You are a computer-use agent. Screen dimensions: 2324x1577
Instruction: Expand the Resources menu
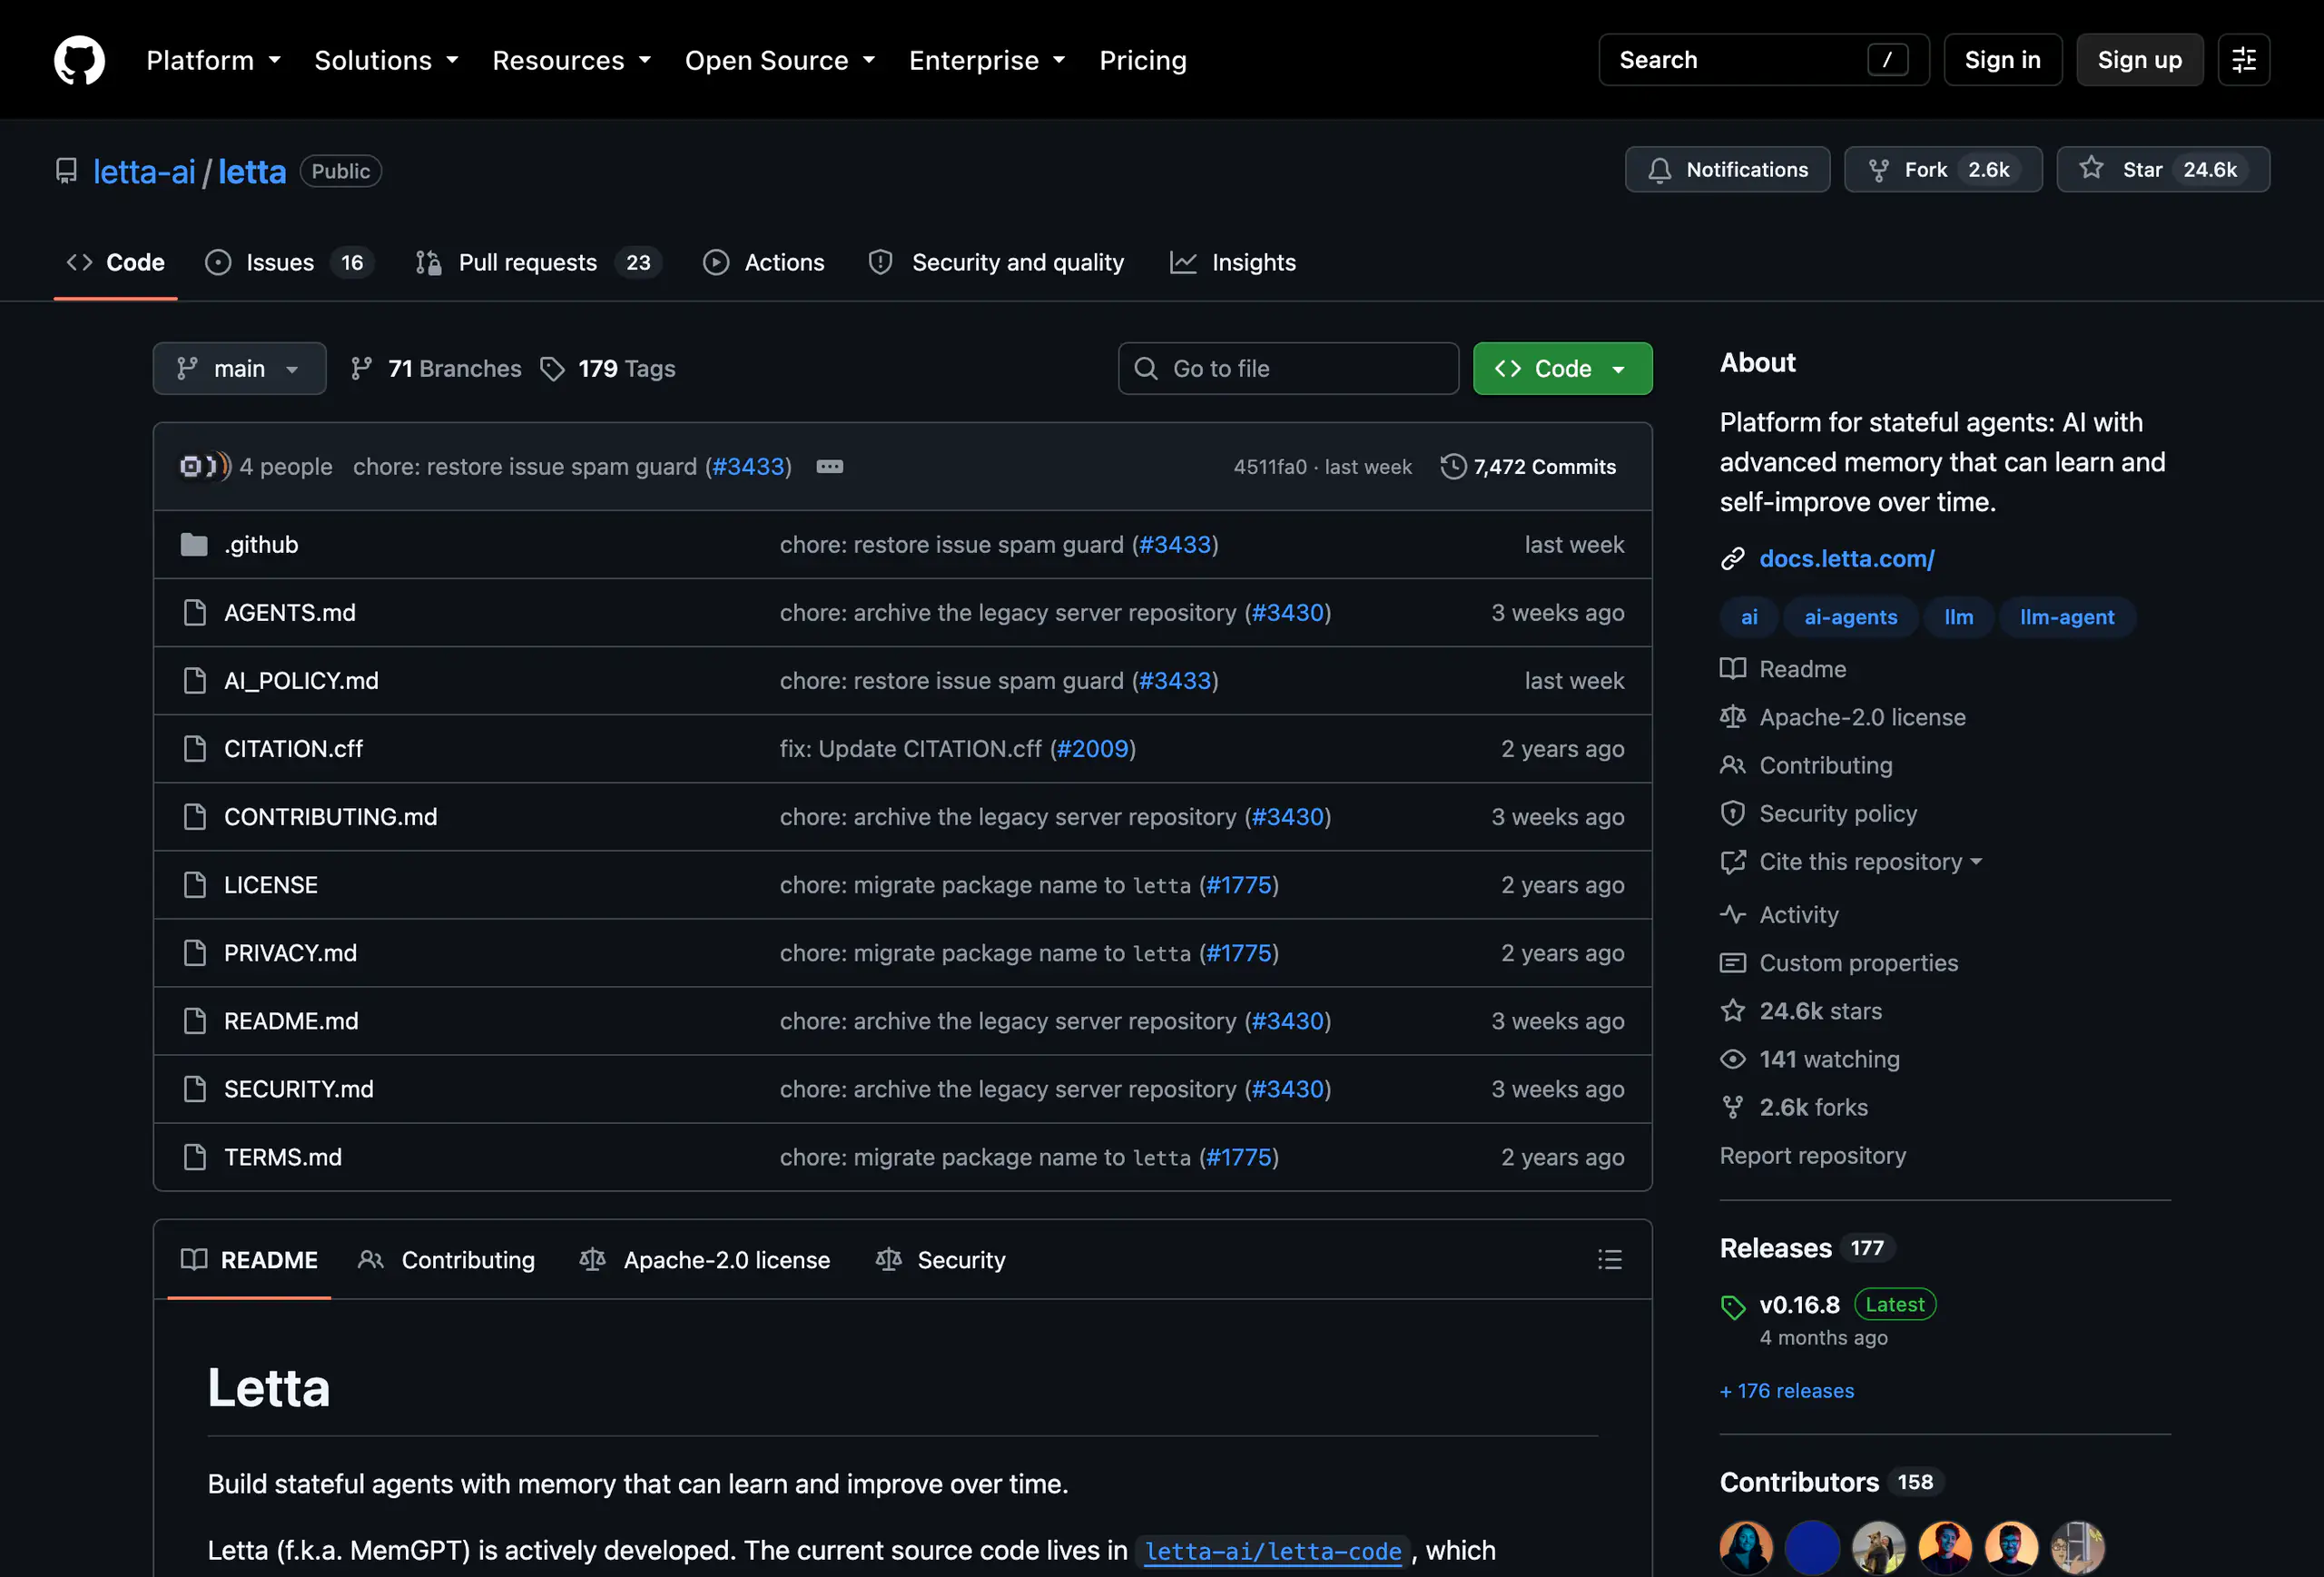point(571,60)
